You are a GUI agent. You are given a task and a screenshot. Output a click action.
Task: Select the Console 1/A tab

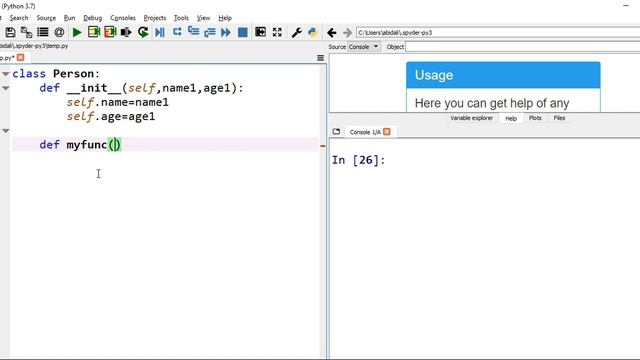(x=365, y=132)
